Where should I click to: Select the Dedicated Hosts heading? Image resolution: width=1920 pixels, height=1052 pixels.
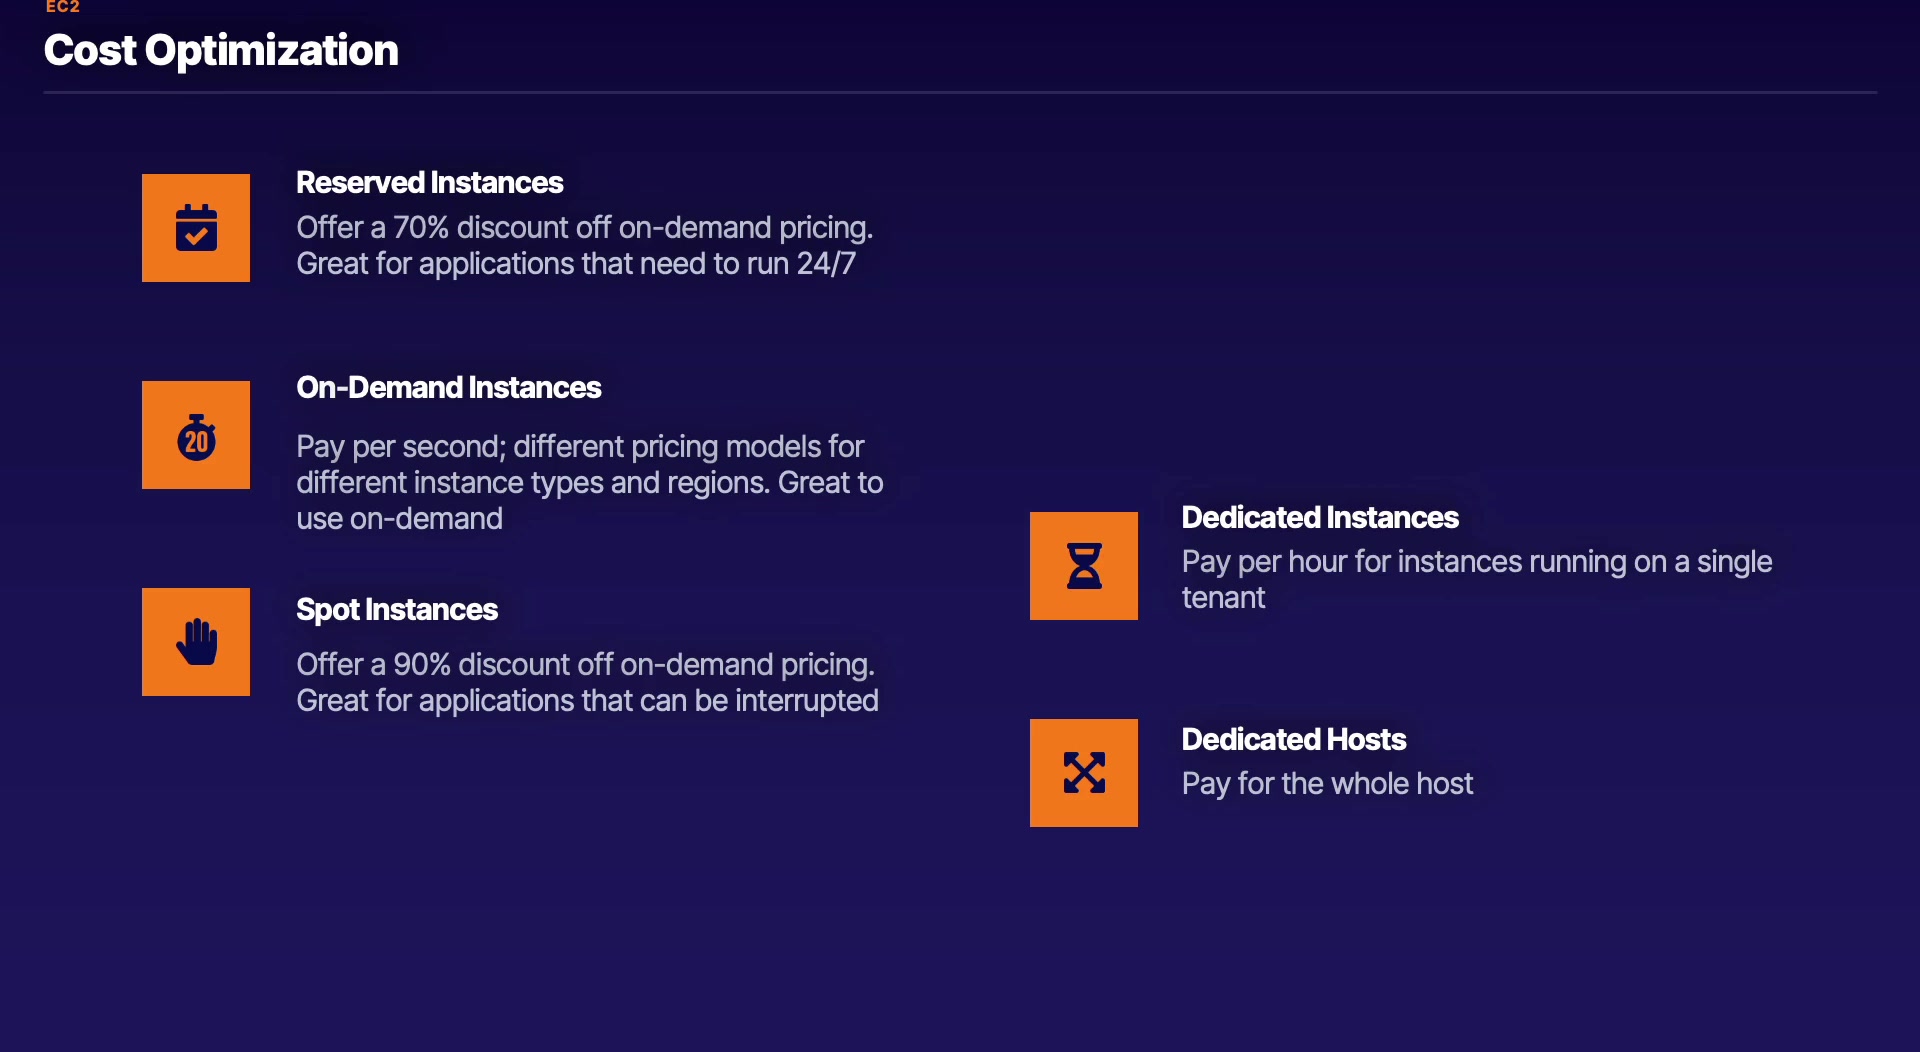pos(1293,740)
